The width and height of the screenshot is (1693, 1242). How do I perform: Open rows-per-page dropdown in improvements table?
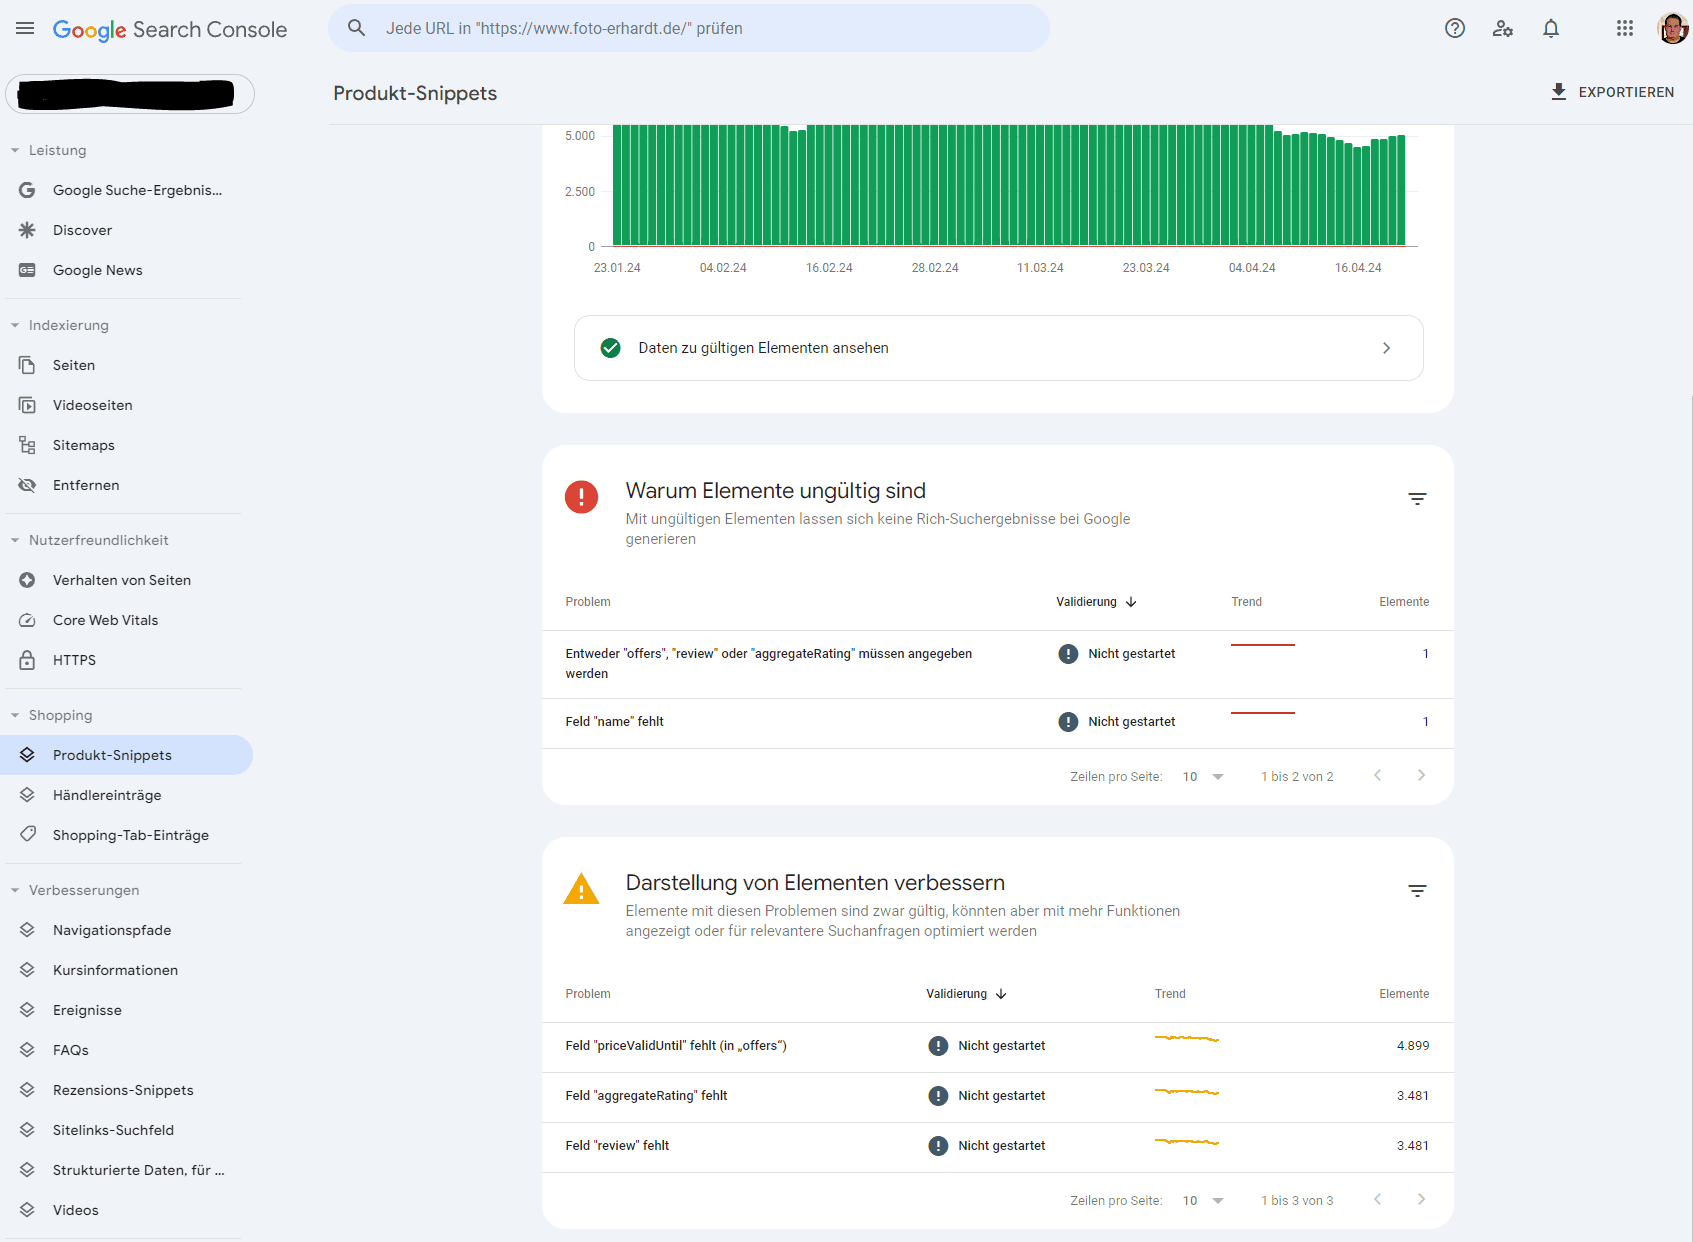(1203, 1201)
